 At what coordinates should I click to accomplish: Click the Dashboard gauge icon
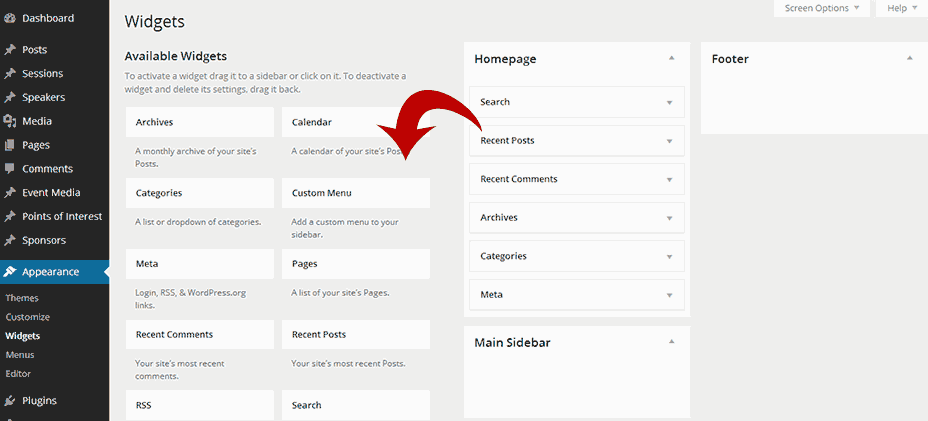pos(9,18)
